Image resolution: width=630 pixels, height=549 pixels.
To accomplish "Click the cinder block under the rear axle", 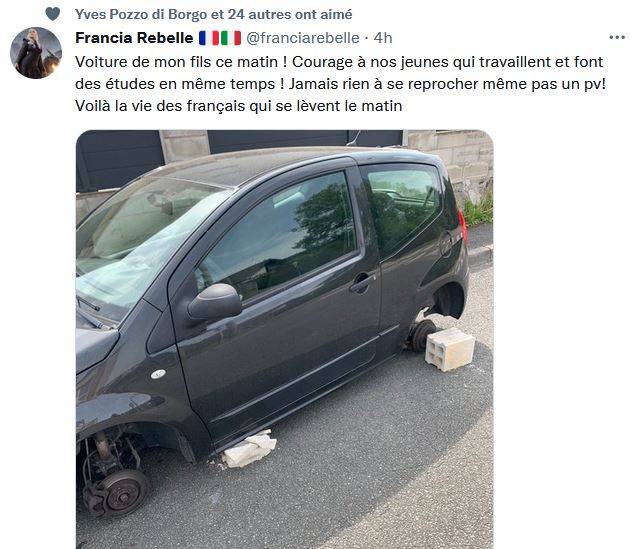I will 450,349.
